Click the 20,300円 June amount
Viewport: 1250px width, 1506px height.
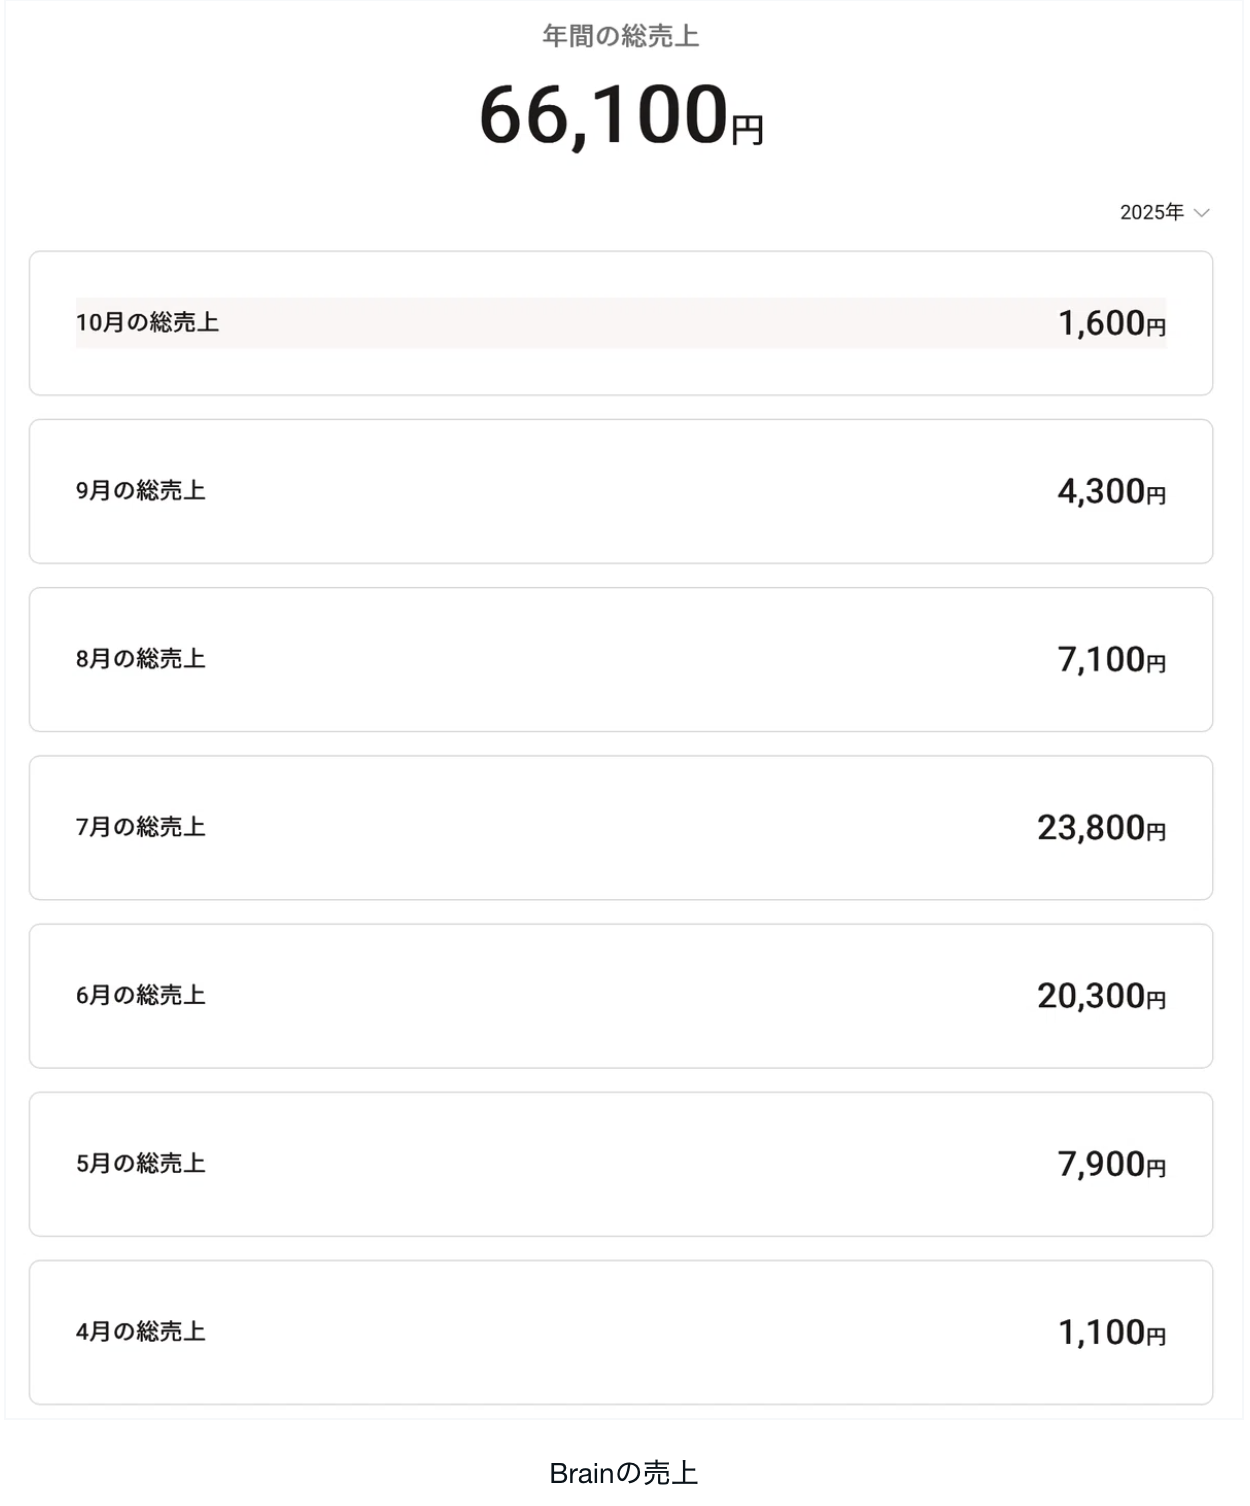point(1101,995)
